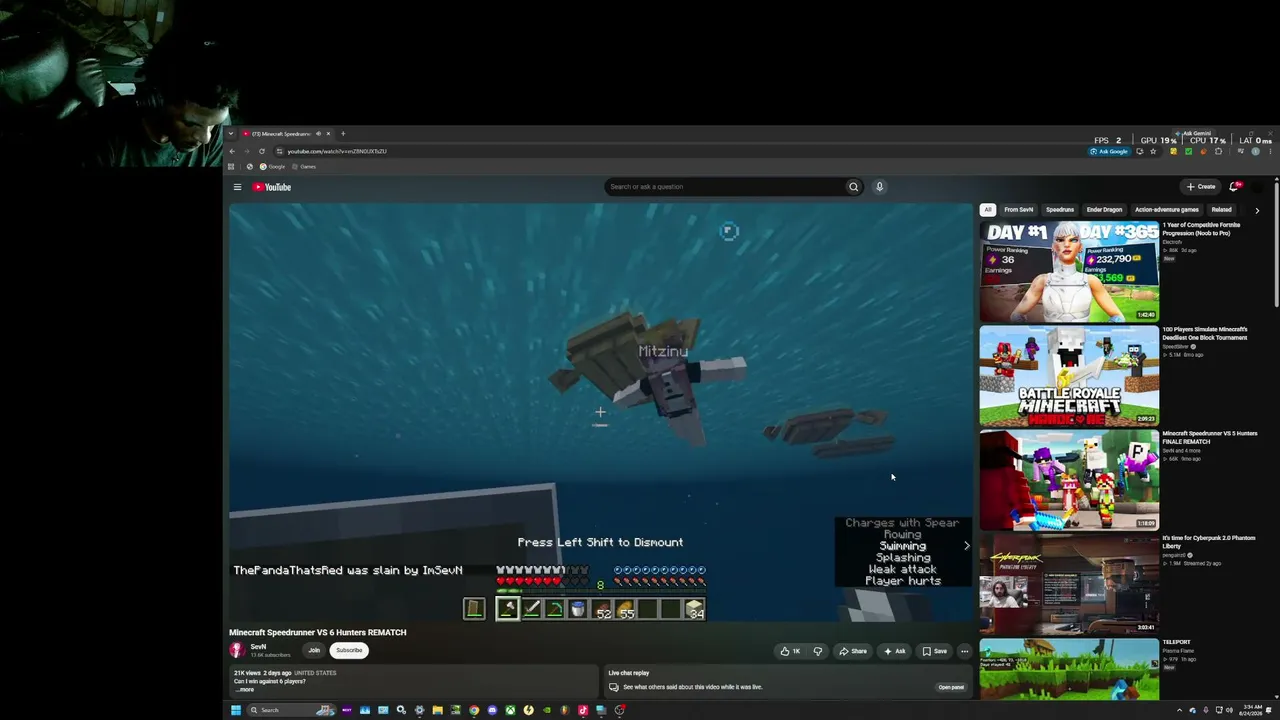Open Settings gear in the taskbar
This screenshot has height=720, width=1280.
(x=419, y=710)
